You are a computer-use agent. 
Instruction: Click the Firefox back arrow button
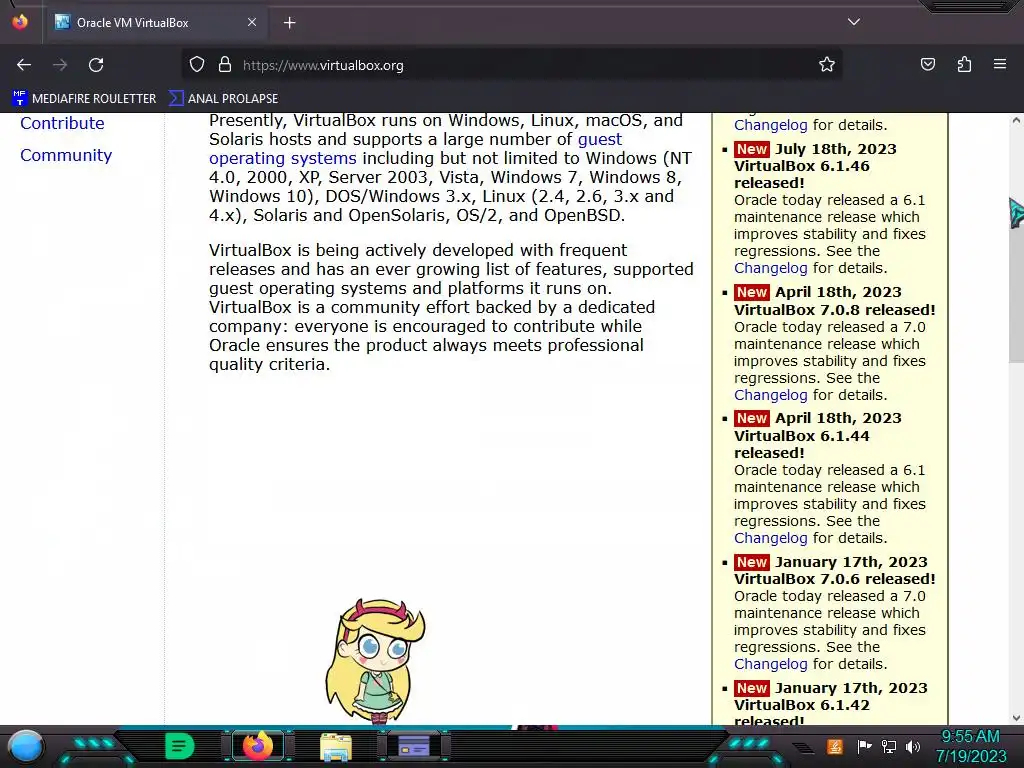[x=24, y=65]
